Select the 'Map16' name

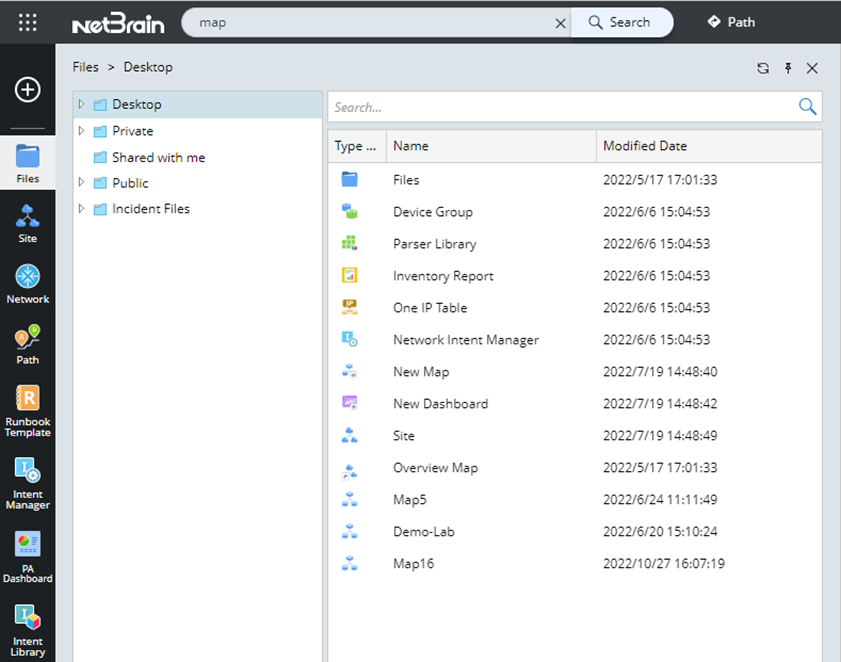pos(414,564)
